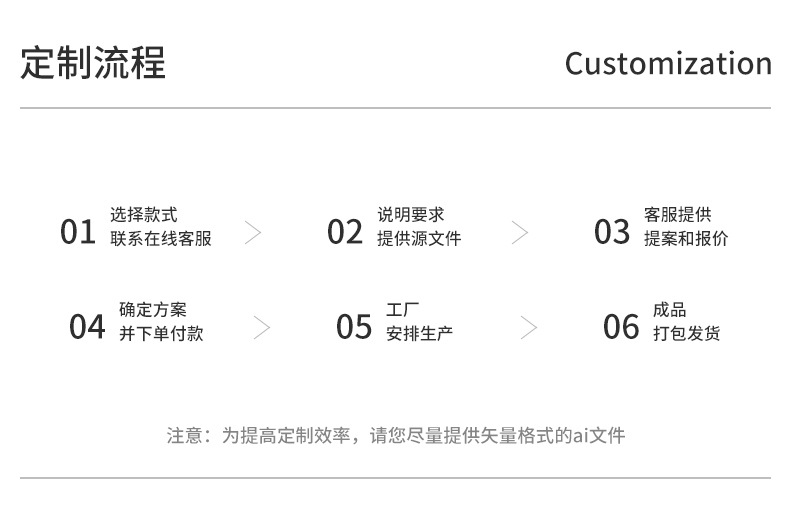
Task: Click the step number 05
Action: point(354,327)
